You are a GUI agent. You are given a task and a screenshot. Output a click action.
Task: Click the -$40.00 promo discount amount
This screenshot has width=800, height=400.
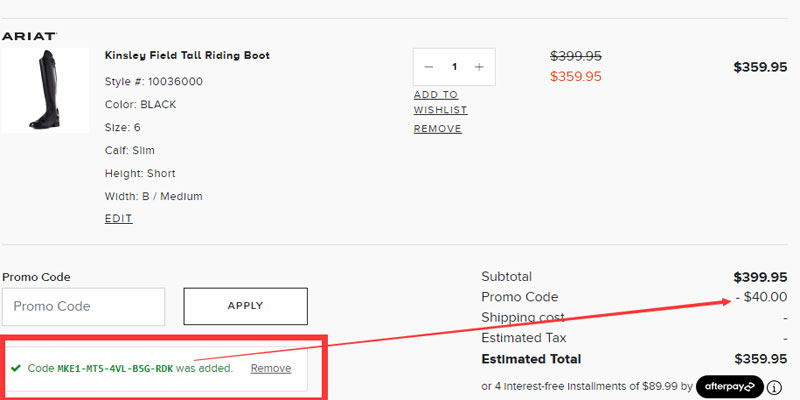tap(760, 297)
